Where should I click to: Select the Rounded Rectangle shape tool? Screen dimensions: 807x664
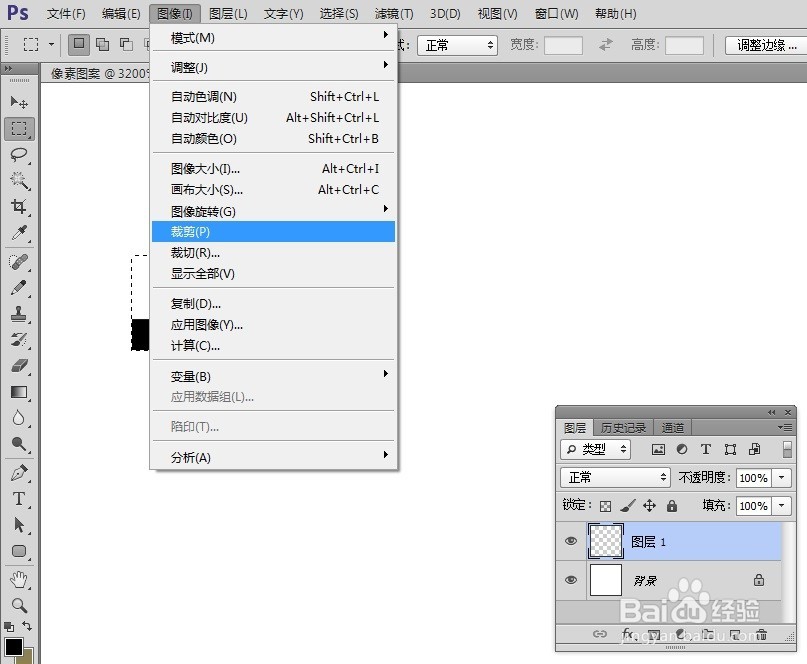coord(19,551)
